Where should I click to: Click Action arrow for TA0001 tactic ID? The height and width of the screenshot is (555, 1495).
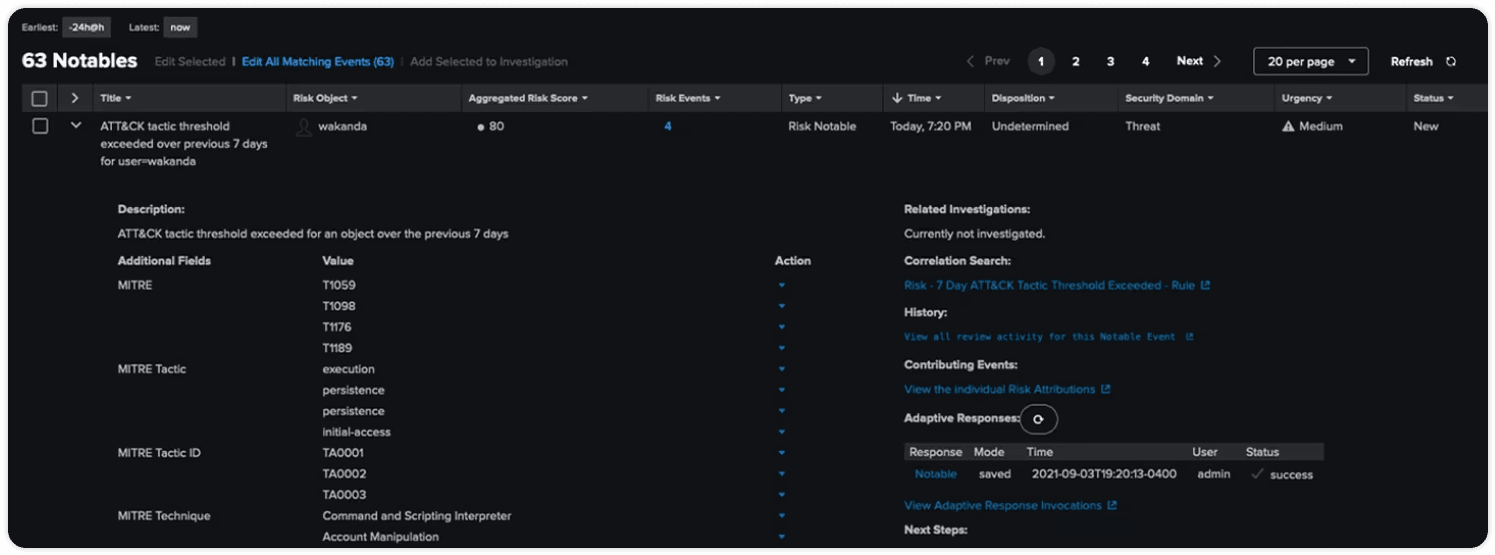click(782, 454)
